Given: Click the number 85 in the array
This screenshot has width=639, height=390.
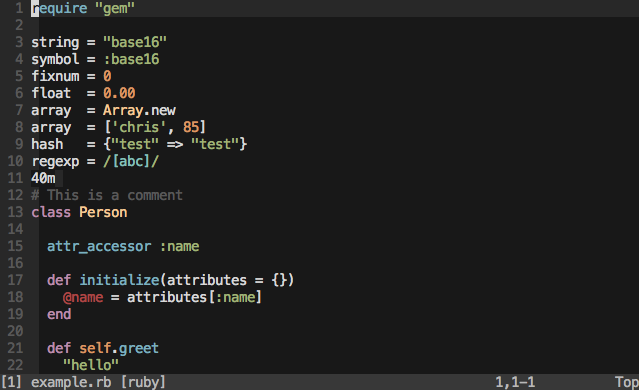Looking at the screenshot, I should [191, 127].
